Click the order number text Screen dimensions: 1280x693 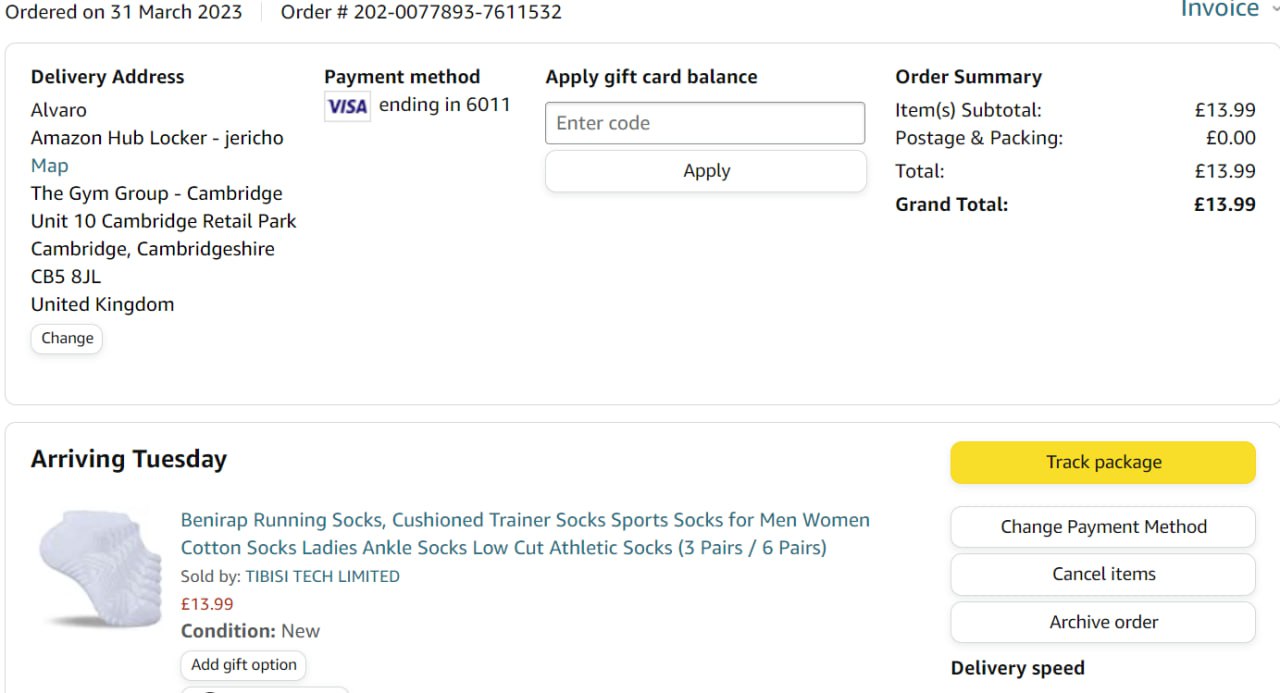click(420, 12)
